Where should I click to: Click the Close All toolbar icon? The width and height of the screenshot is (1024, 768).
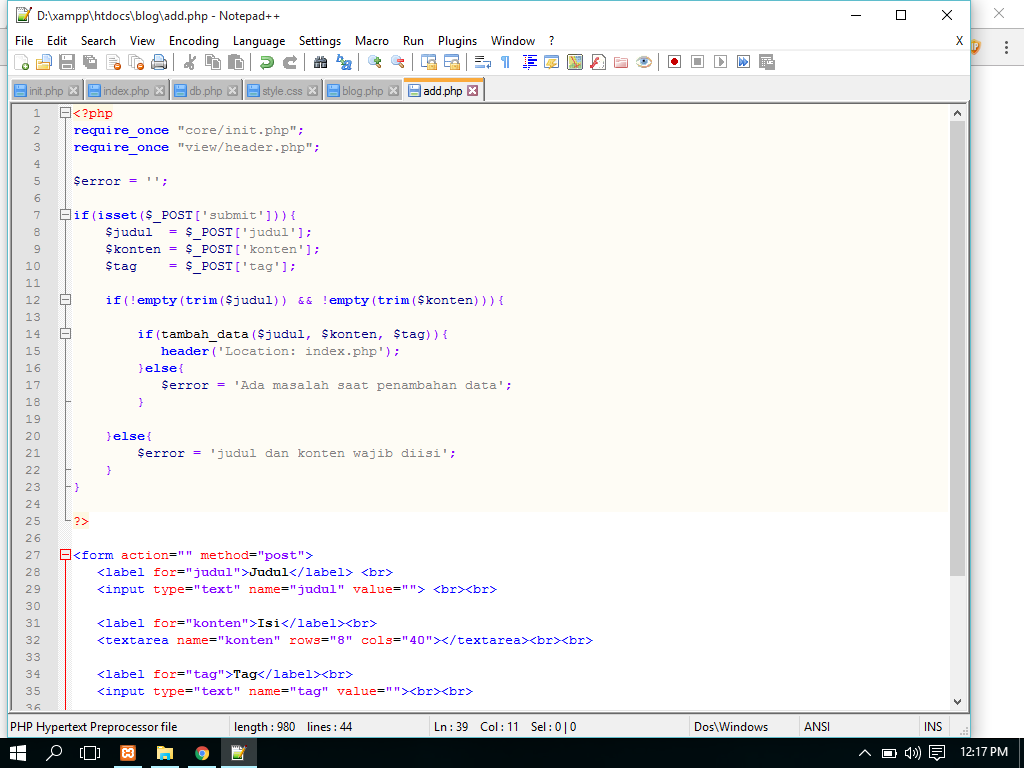pyautogui.click(x=136, y=62)
